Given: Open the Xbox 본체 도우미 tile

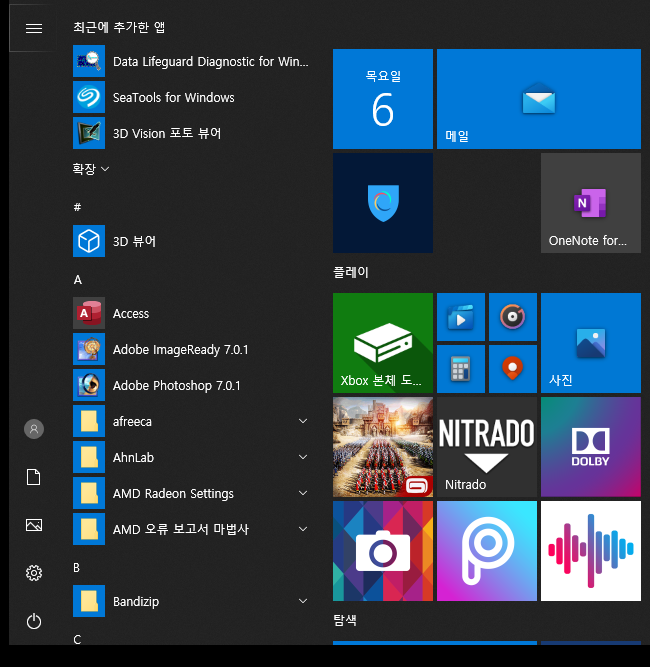Looking at the screenshot, I should [383, 343].
